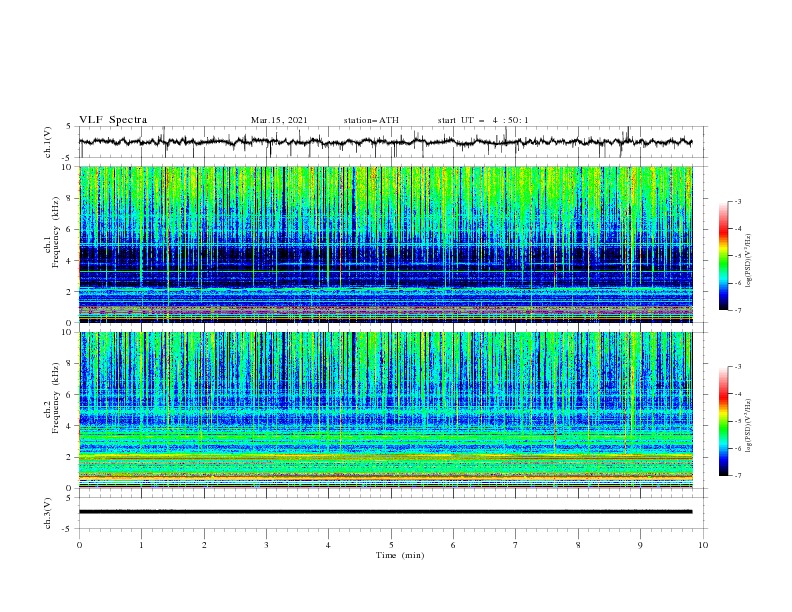Viewport: 792px width, 612px height.
Task: Click the time axis tick label '3'
Action: tap(266, 545)
